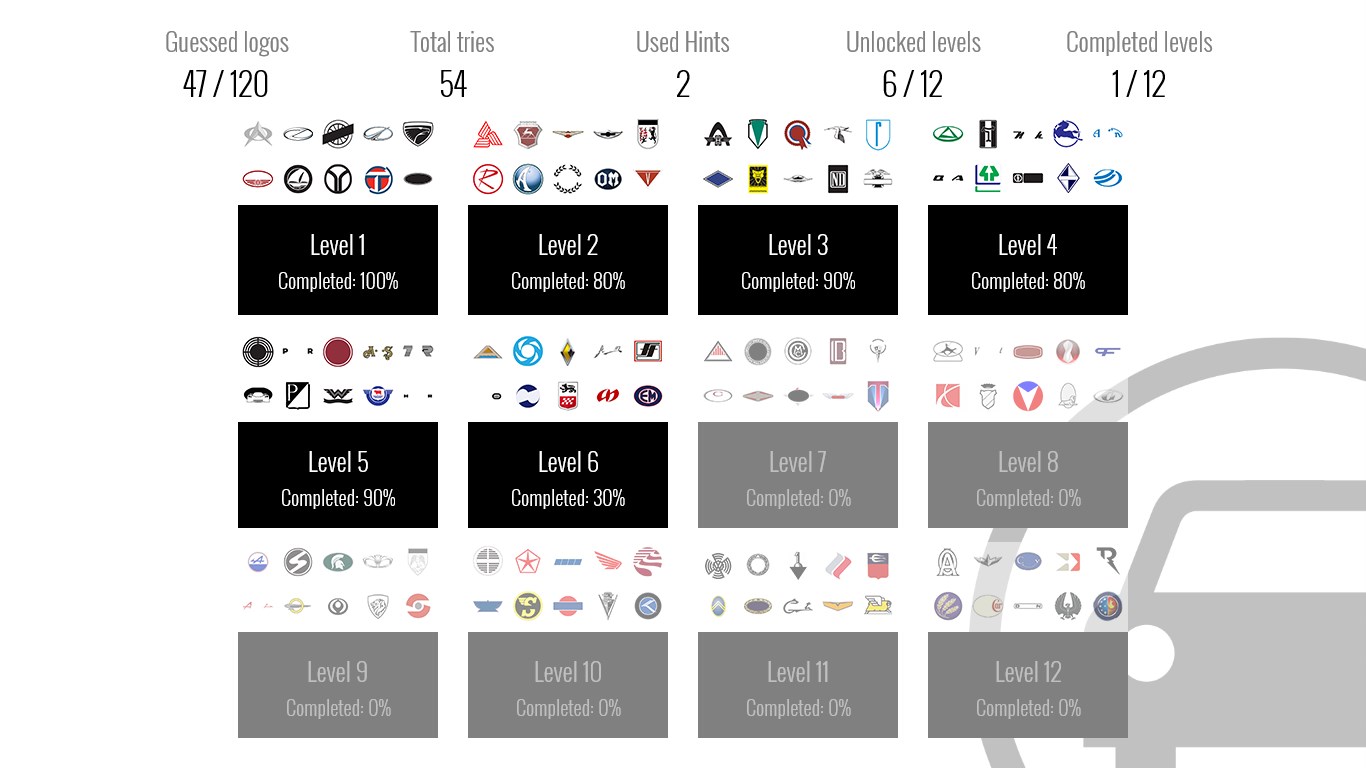Click the Guessed logos counter 47 / 120
Viewport: 1366px width, 768px height.
pyautogui.click(x=226, y=84)
